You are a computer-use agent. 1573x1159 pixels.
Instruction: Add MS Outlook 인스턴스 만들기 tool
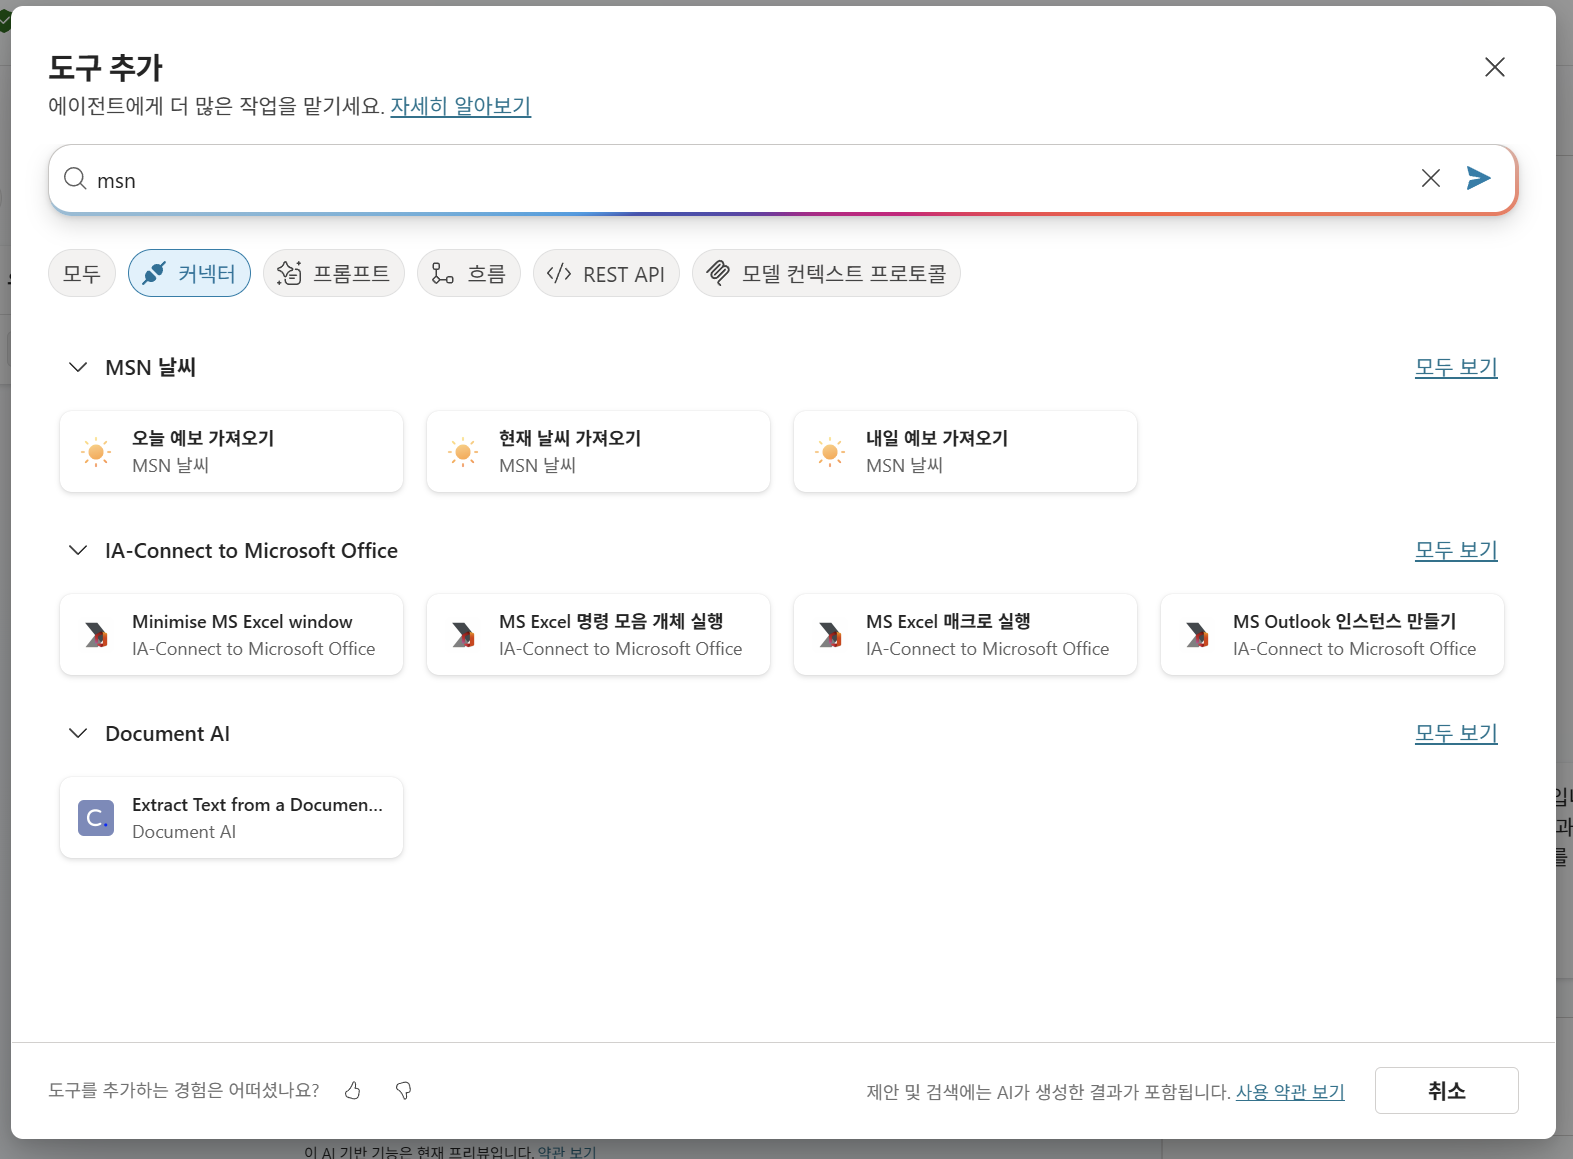click(x=1332, y=635)
